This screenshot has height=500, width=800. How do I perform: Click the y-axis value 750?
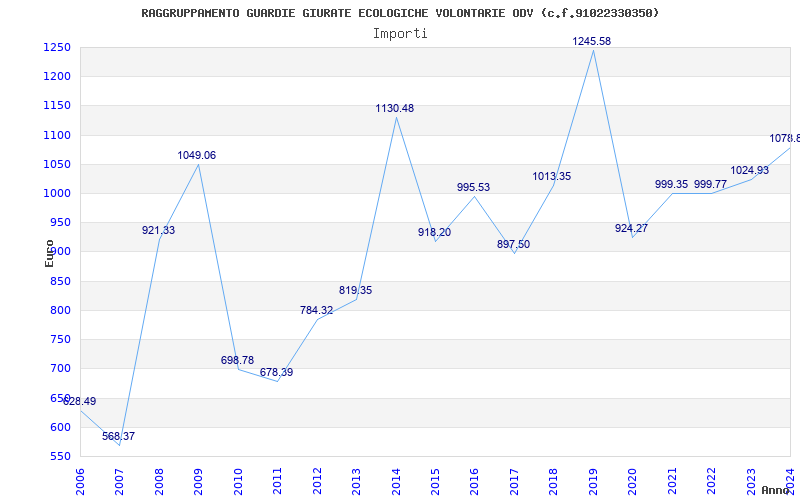(60, 339)
